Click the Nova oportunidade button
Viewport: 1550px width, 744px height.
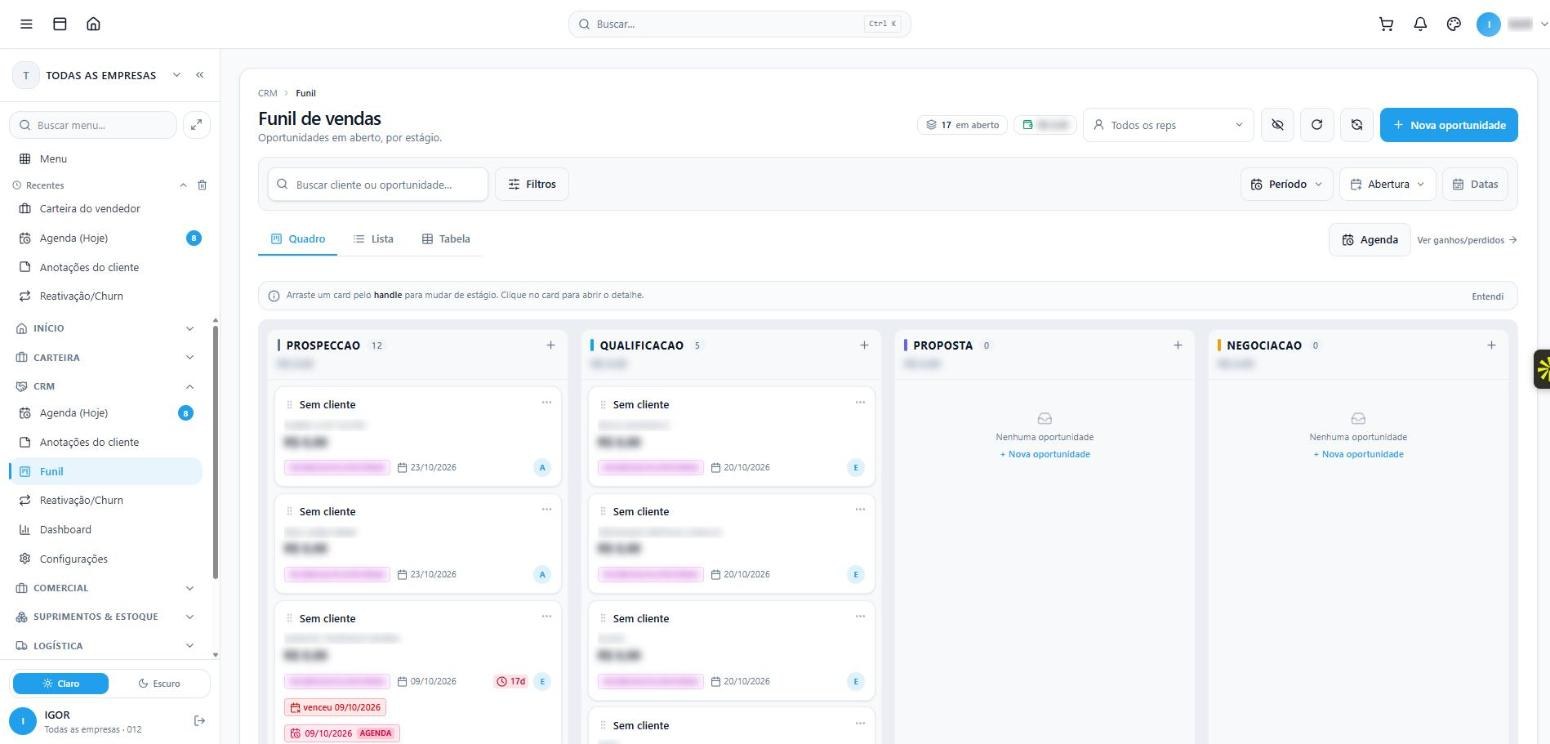(x=1449, y=125)
